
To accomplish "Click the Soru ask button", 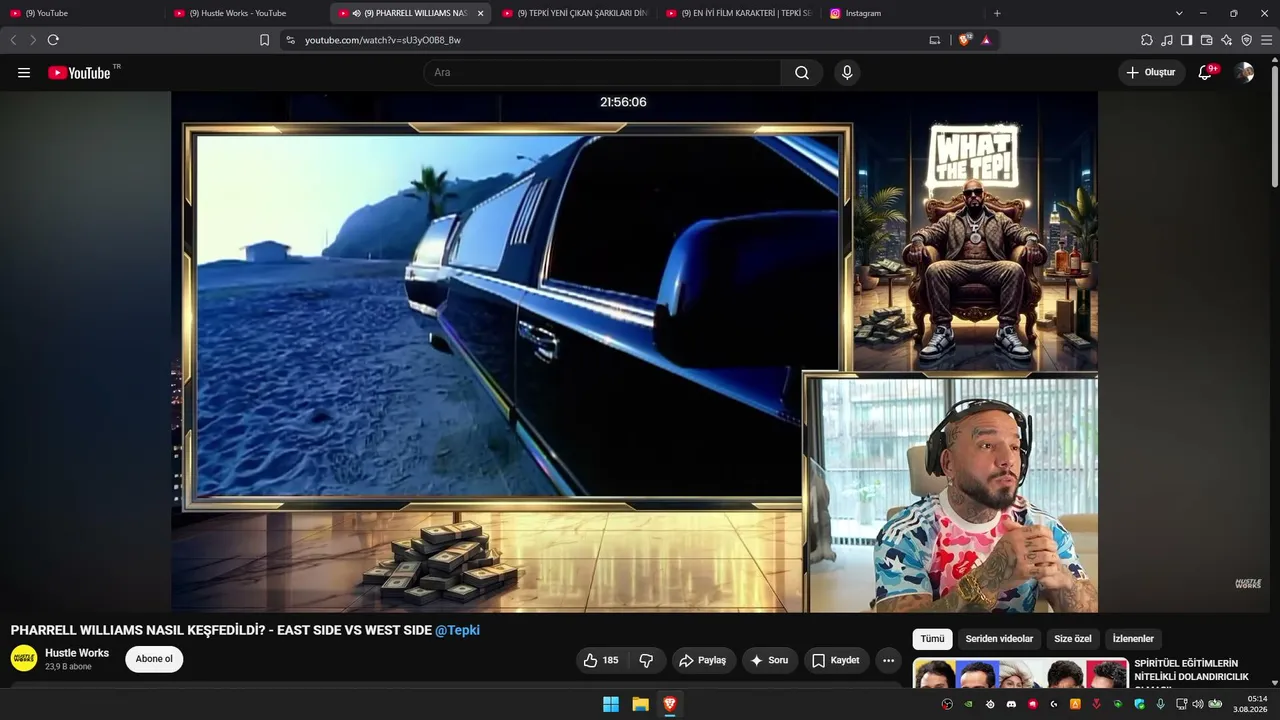I will pyautogui.click(x=770, y=660).
